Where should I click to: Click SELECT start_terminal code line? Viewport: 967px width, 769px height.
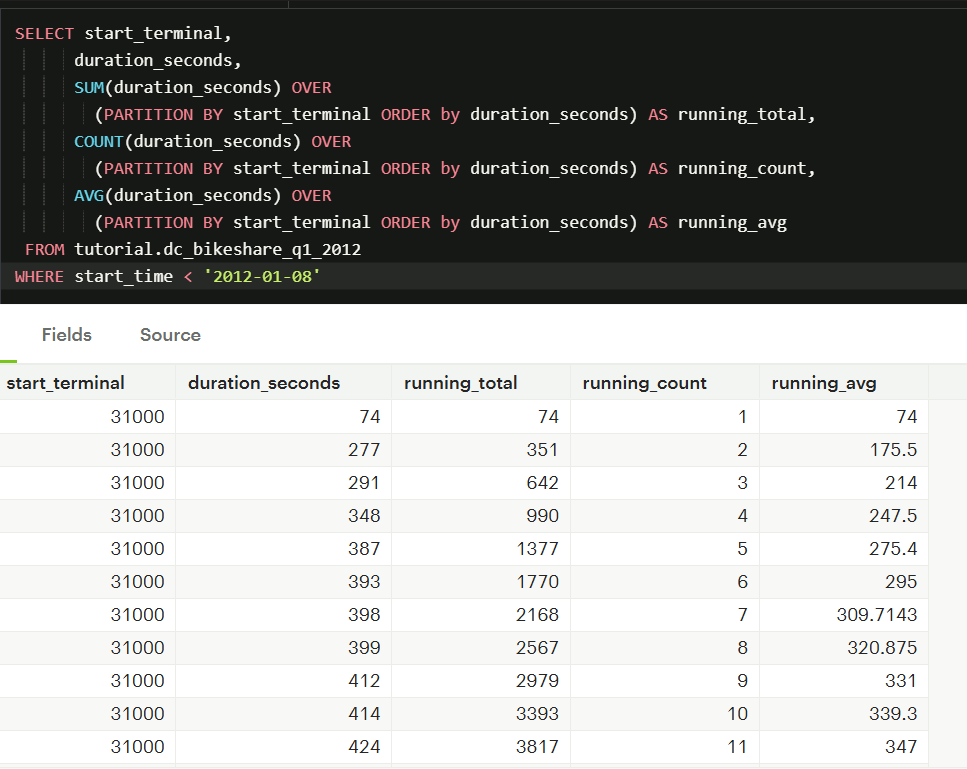[123, 33]
